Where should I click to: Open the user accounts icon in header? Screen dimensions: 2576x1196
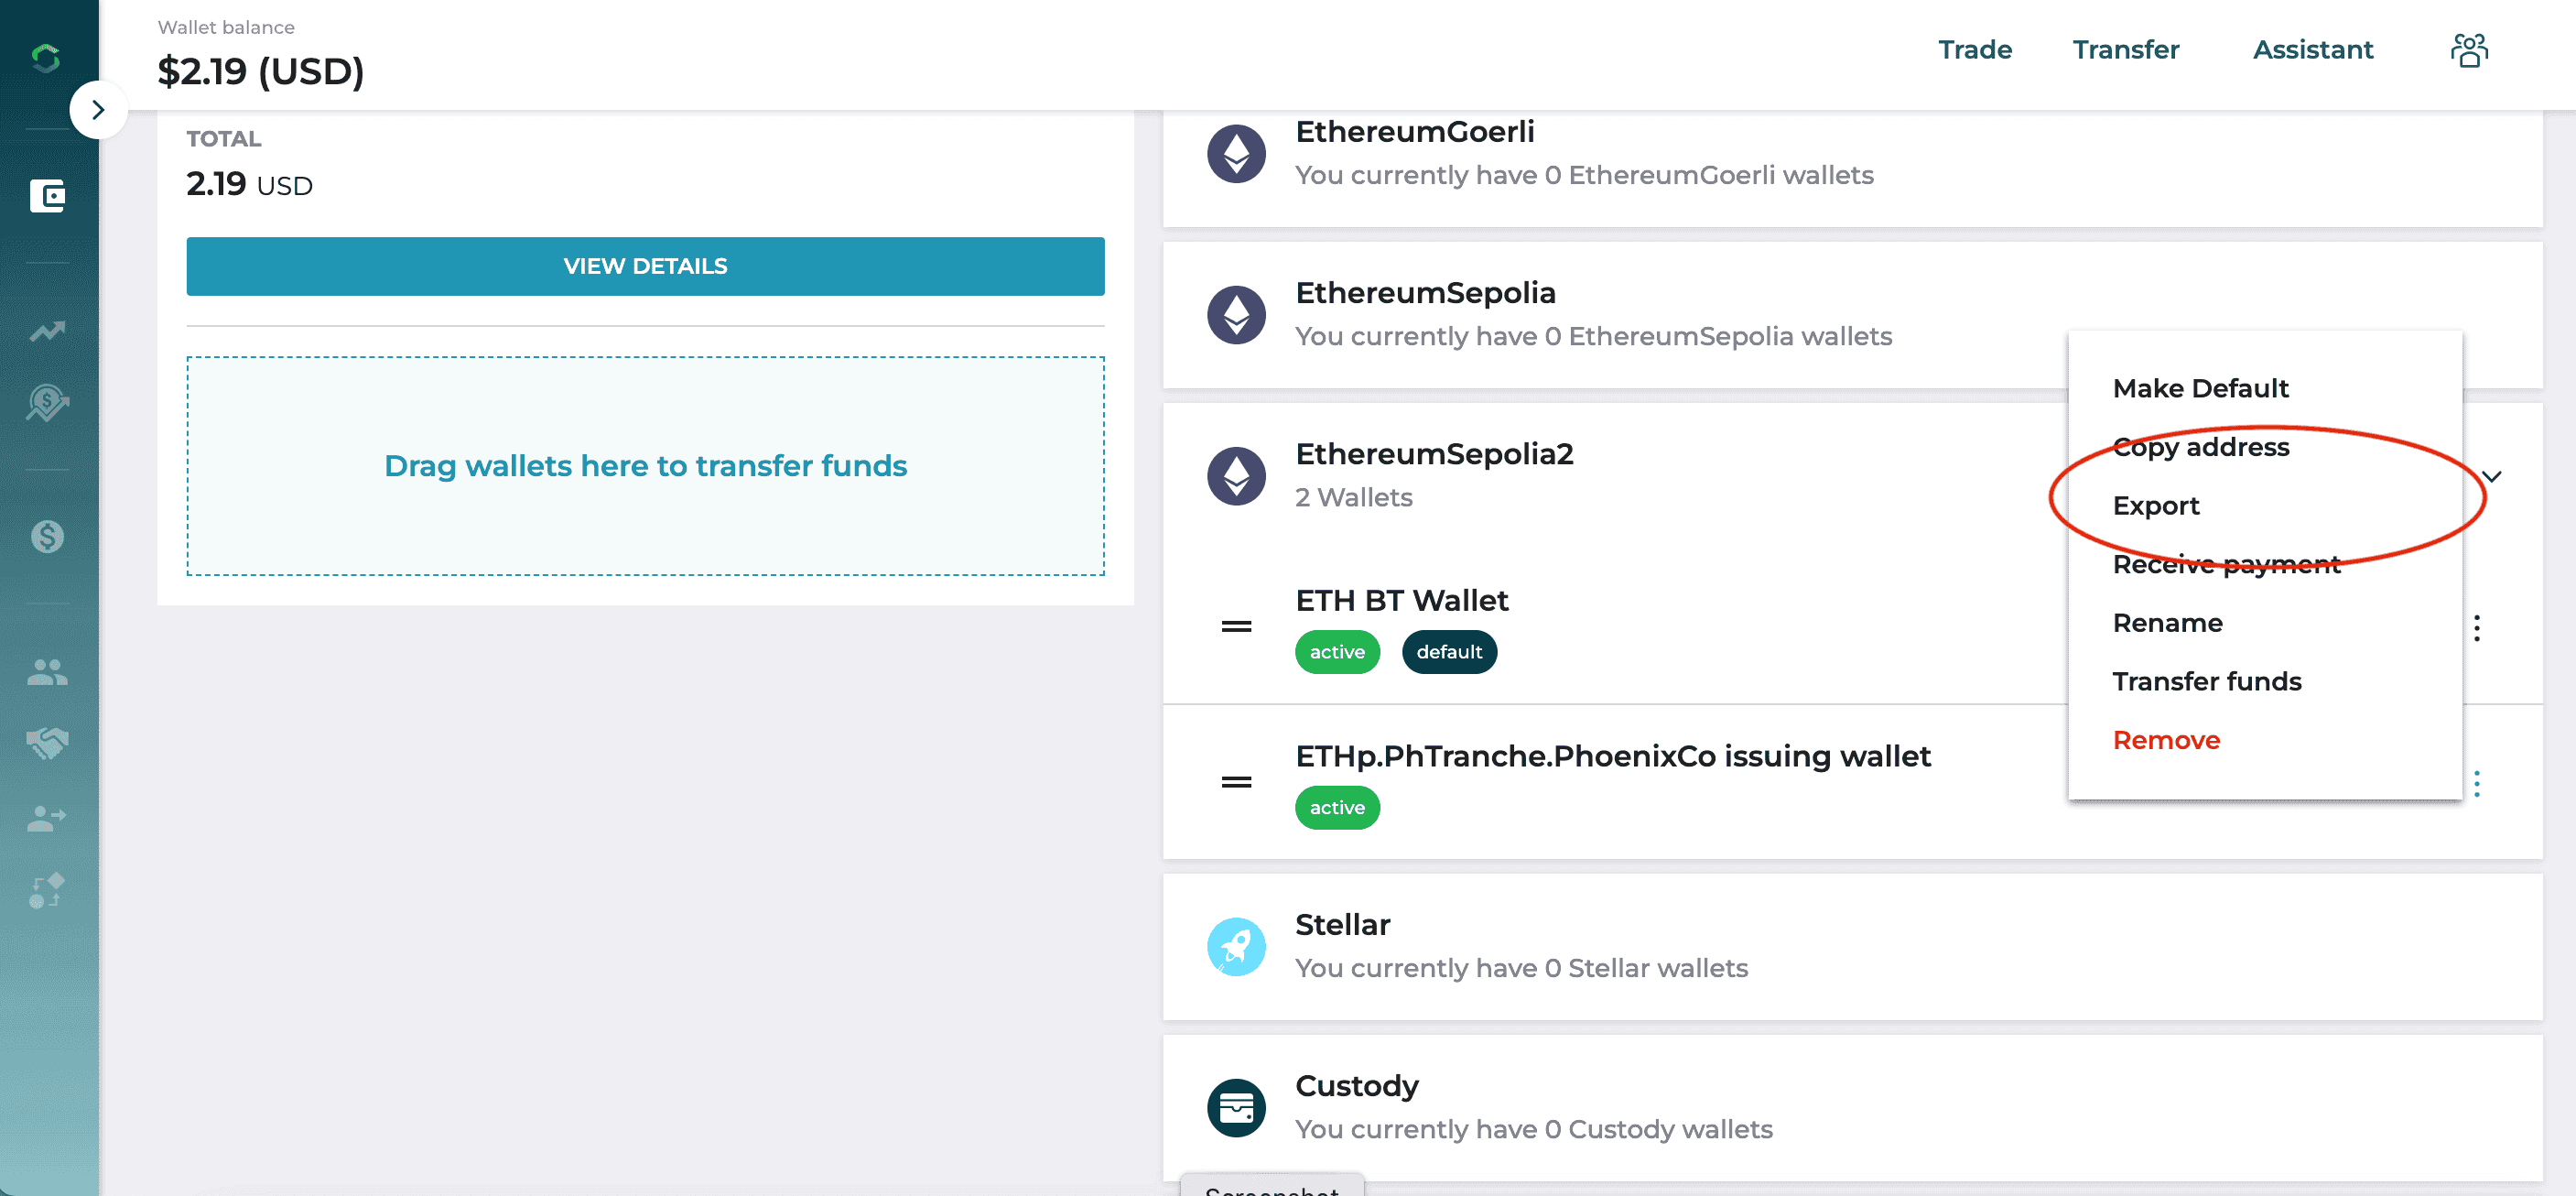coord(2469,50)
